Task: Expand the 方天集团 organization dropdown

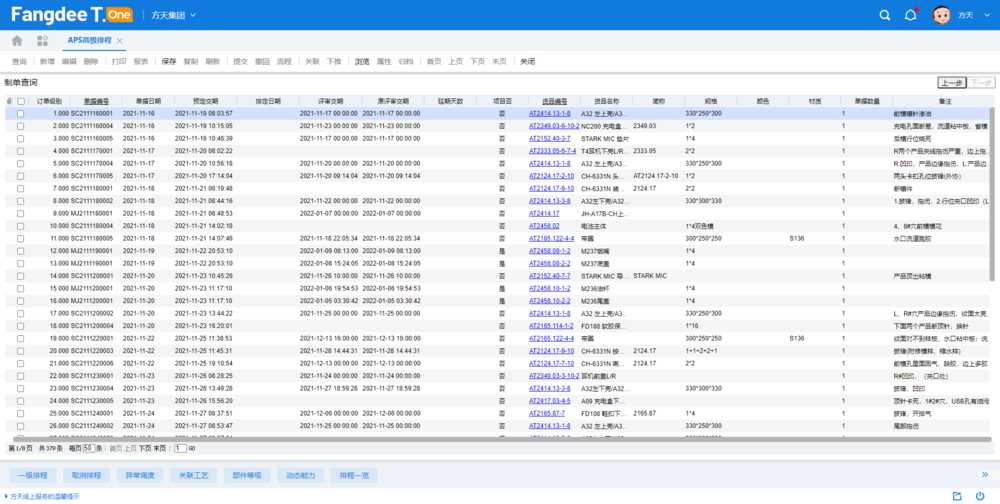Action: click(193, 16)
